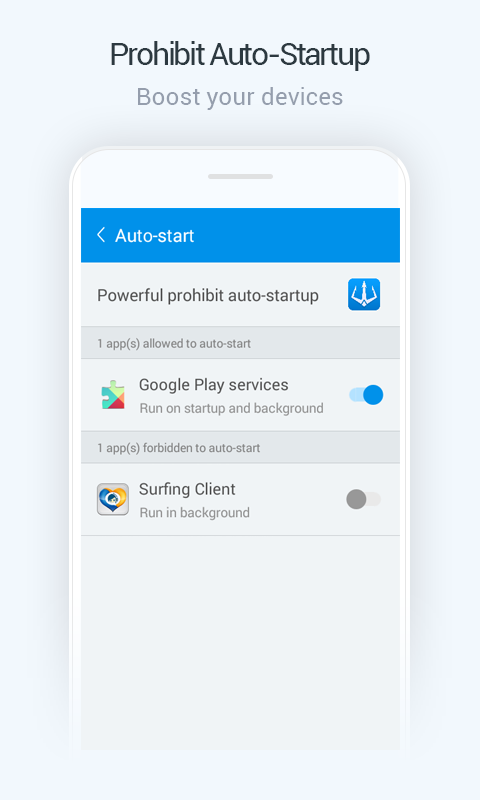Viewport: 480px width, 800px height.
Task: Enable auto-start for Surfing Client
Action: [363, 499]
